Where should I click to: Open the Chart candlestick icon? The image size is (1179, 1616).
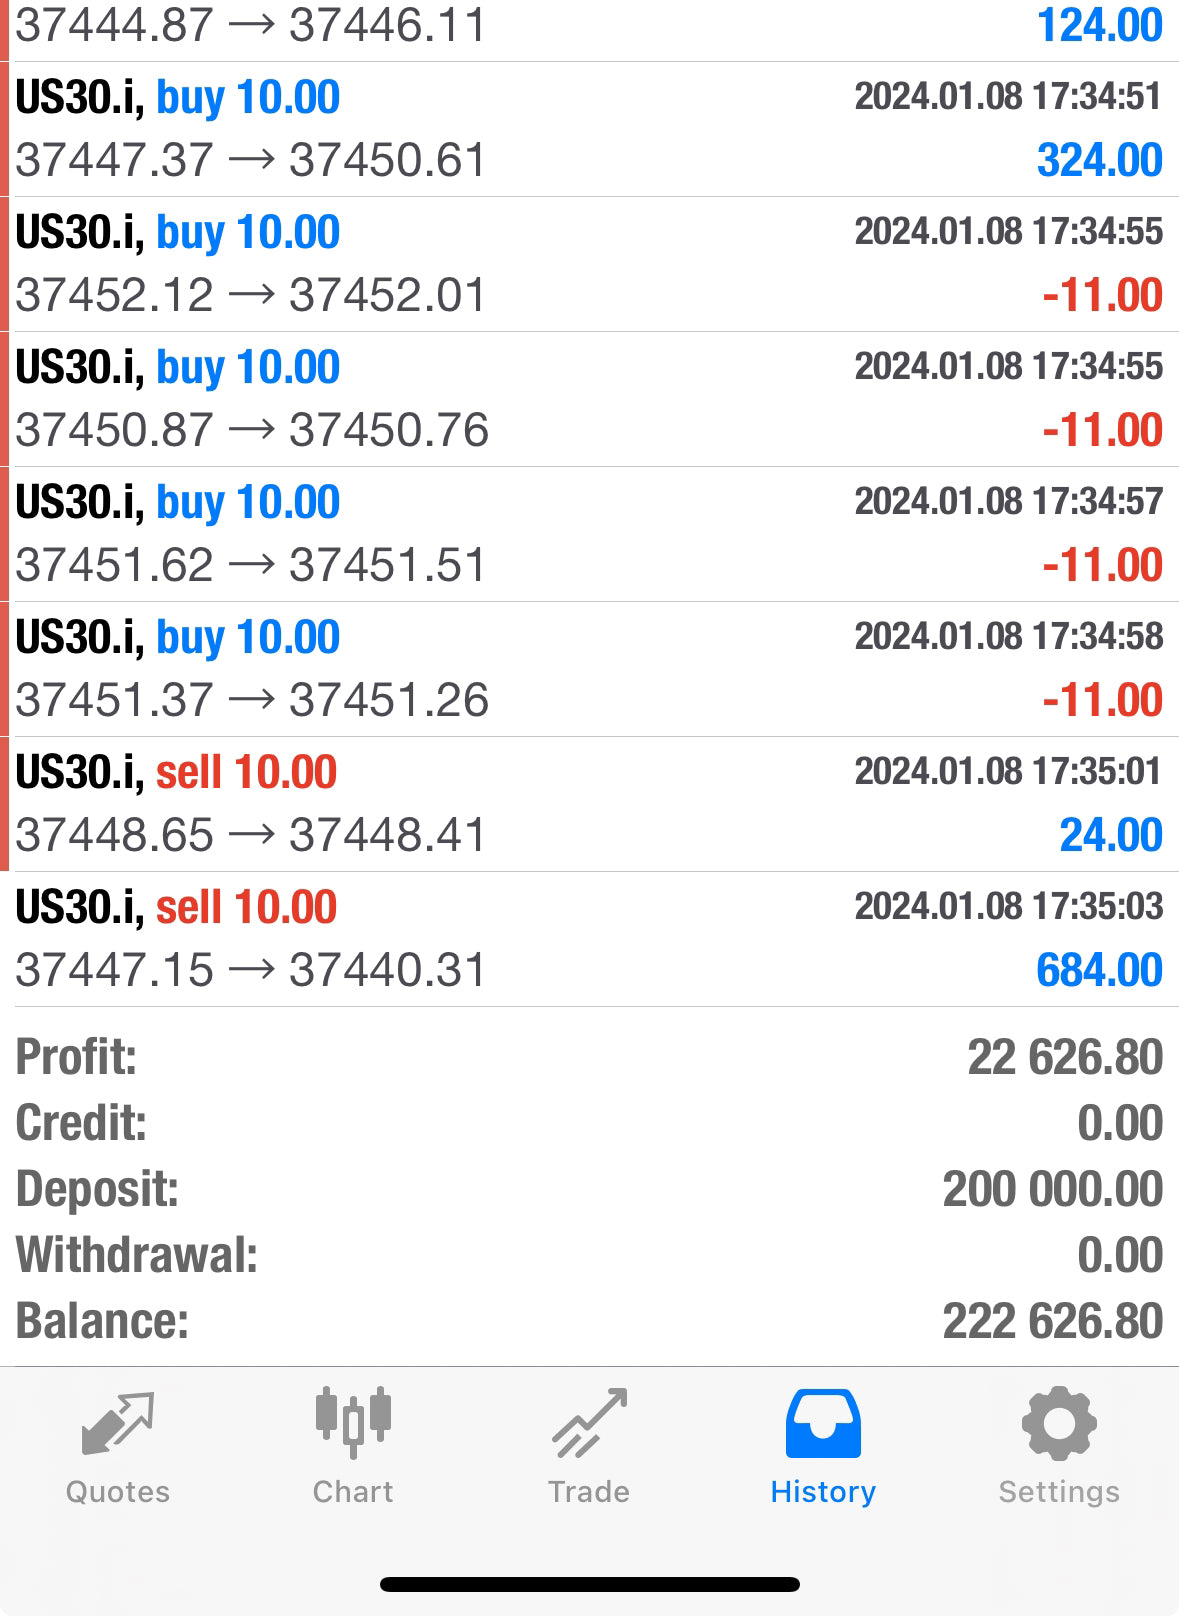(x=353, y=1422)
